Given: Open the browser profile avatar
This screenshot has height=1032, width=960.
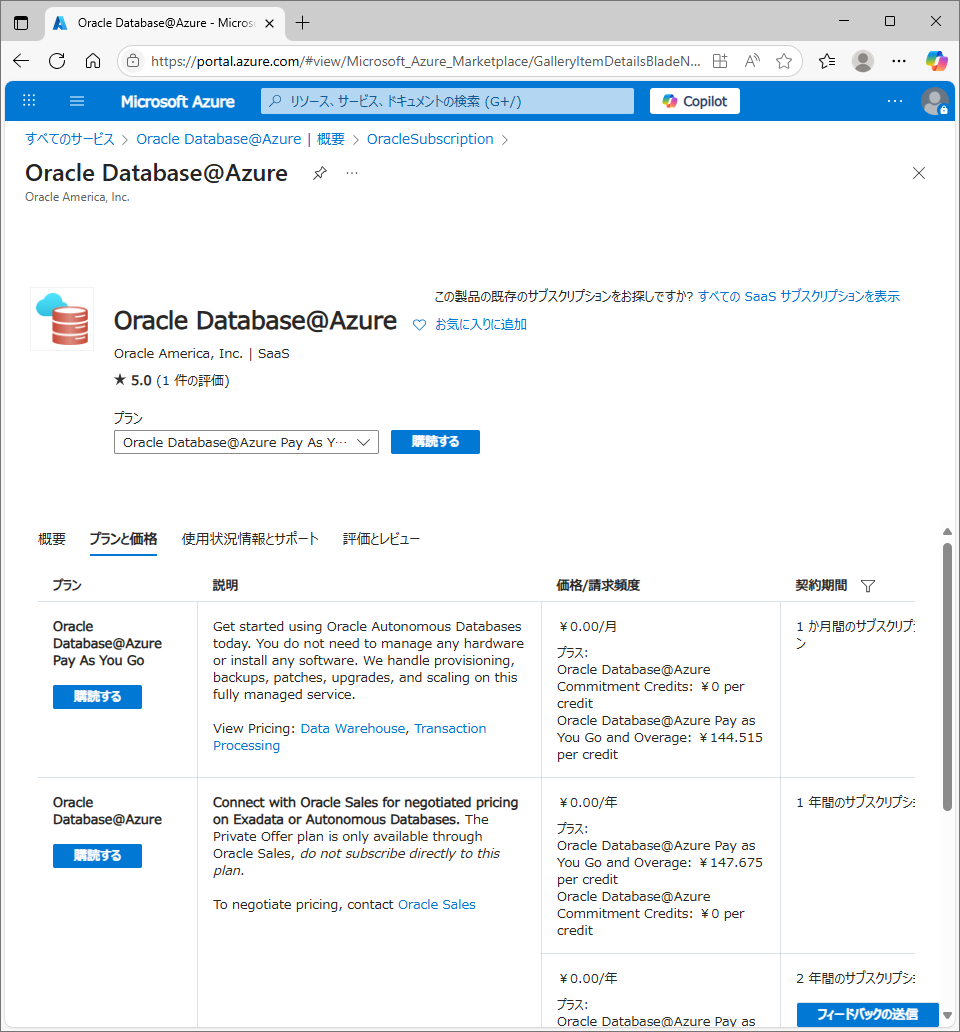Looking at the screenshot, I should tap(863, 61).
